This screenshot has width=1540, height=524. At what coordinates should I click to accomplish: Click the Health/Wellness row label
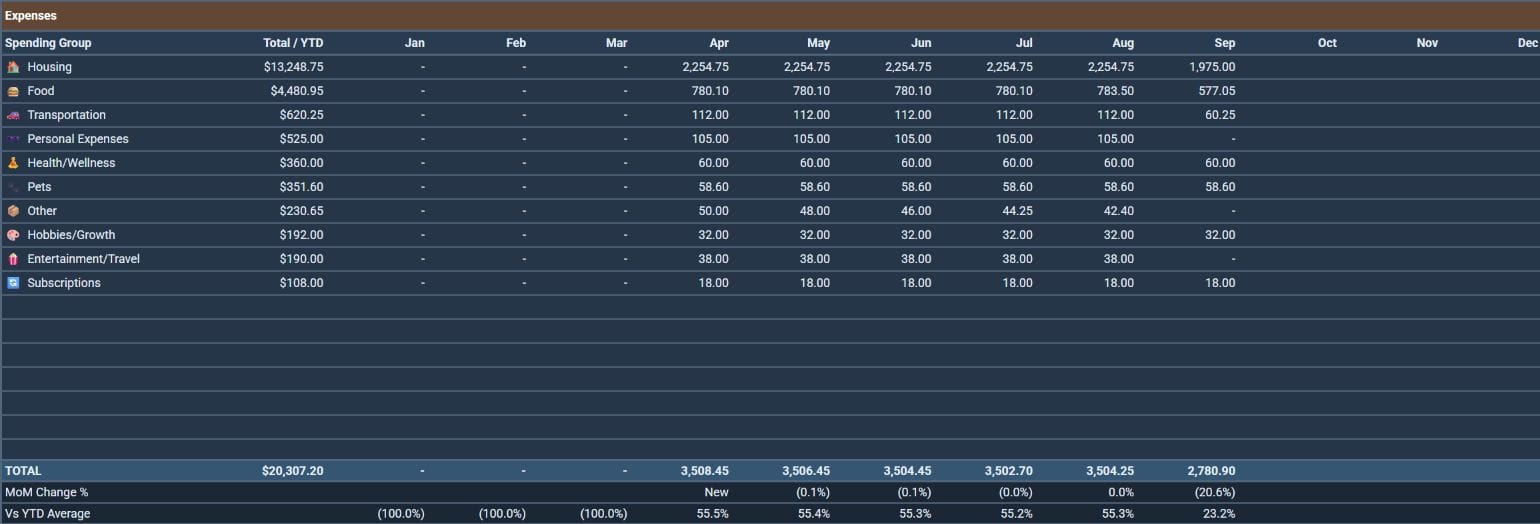pos(72,163)
